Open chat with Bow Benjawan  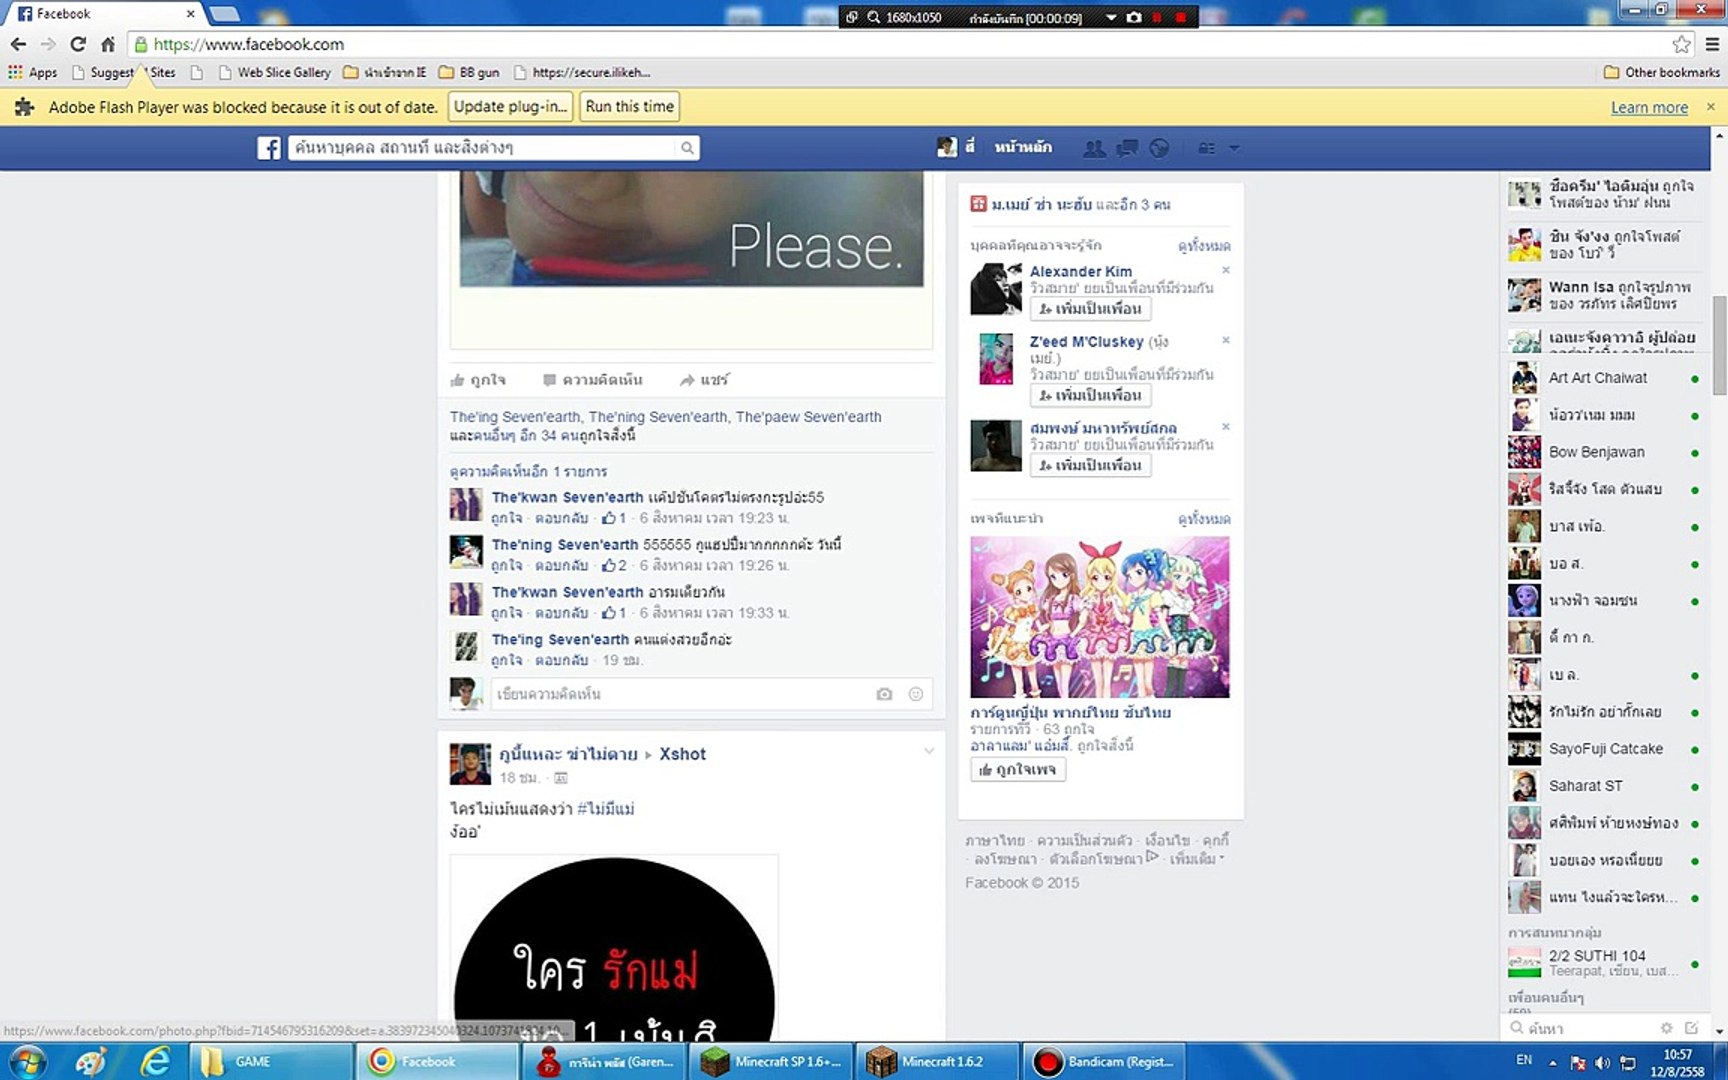(x=1605, y=452)
